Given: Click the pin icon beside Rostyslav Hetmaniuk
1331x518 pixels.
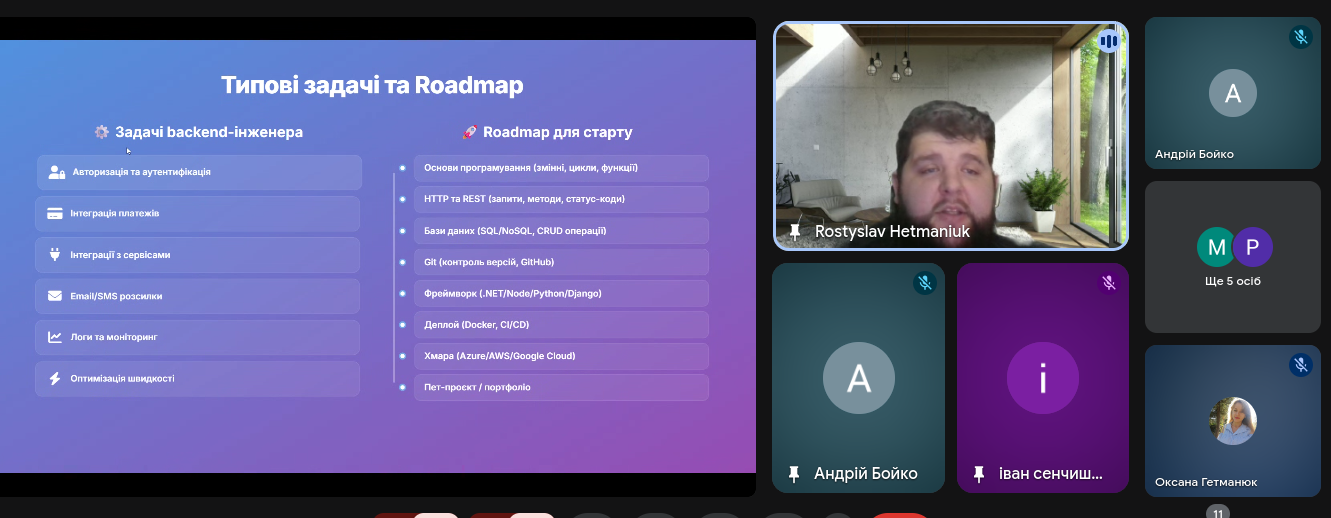Looking at the screenshot, I should click(x=795, y=232).
